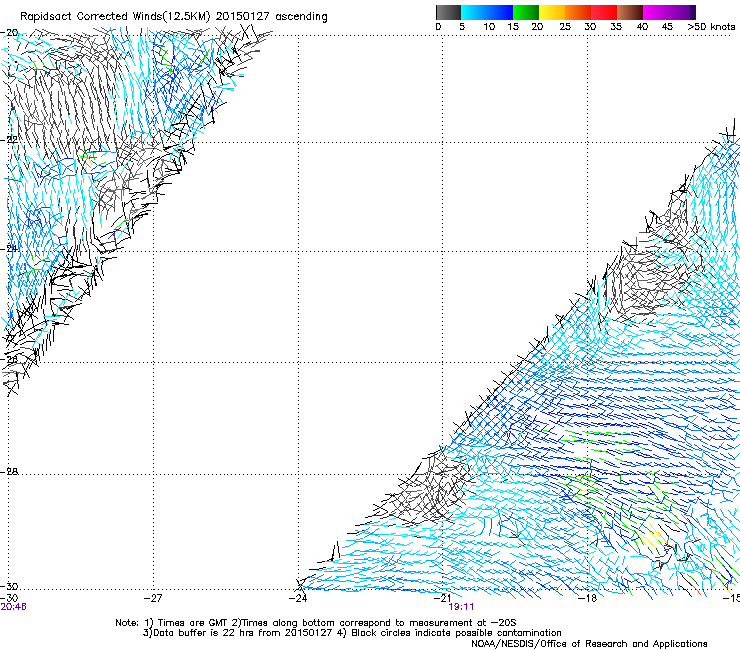Viewport: 740px width, 650px height.
Task: Click the '40' legend tick label
Action: tap(642, 27)
